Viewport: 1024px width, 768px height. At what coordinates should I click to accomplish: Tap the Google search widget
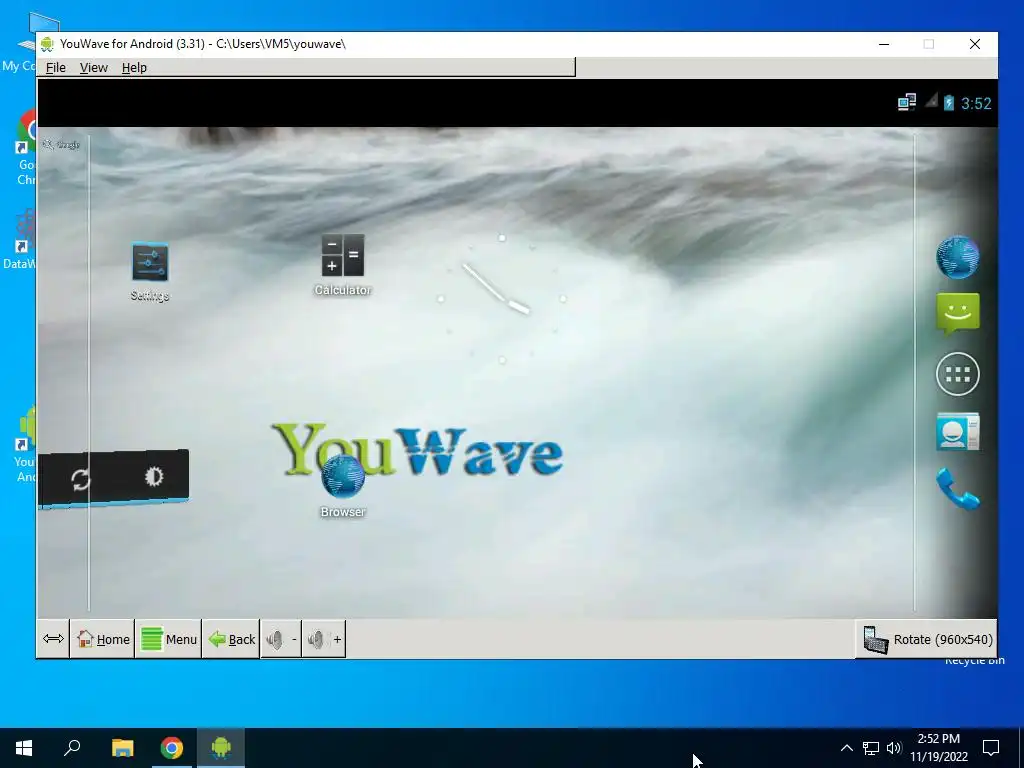pyautogui.click(x=61, y=144)
